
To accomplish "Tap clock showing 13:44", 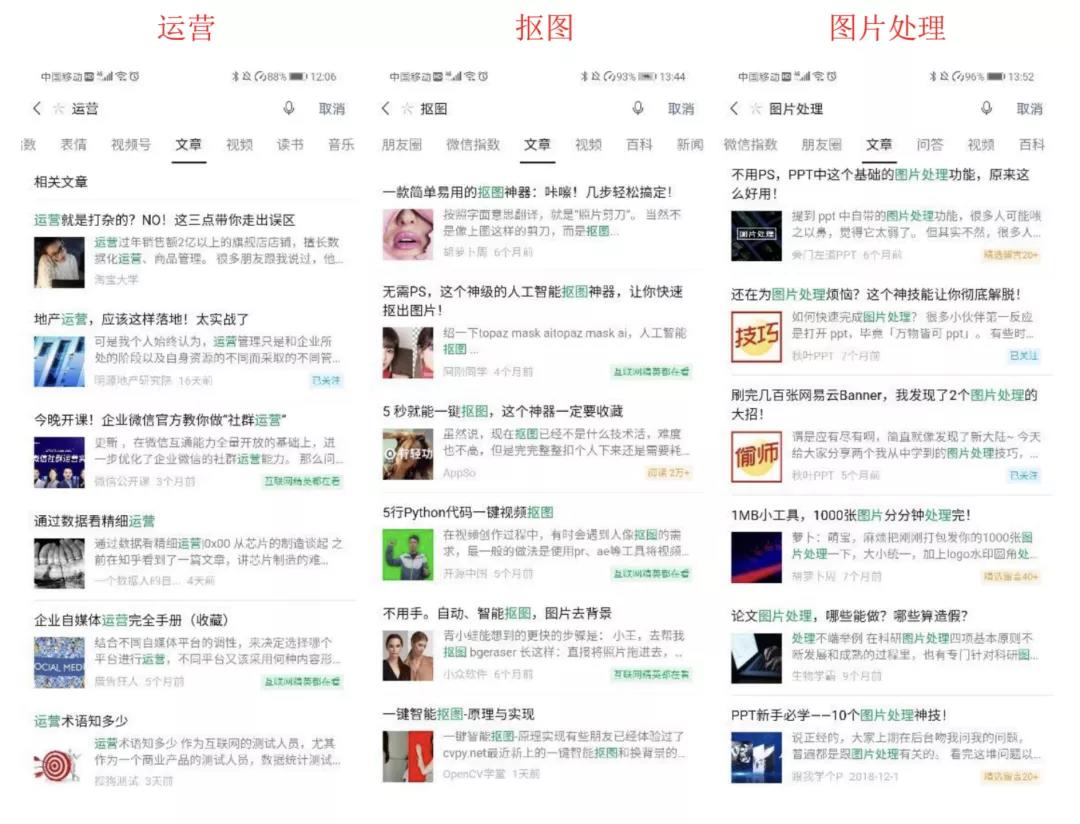I will point(672,76).
